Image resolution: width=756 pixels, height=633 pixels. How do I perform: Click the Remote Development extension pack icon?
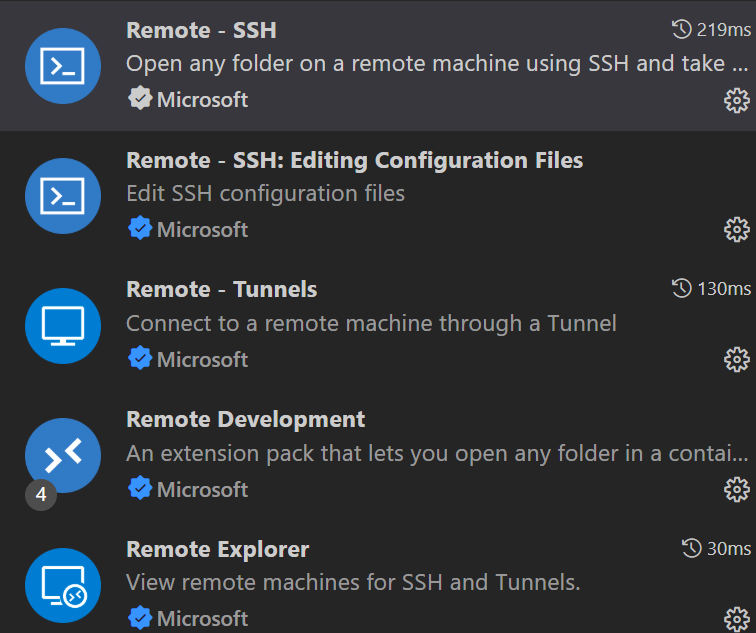62,454
